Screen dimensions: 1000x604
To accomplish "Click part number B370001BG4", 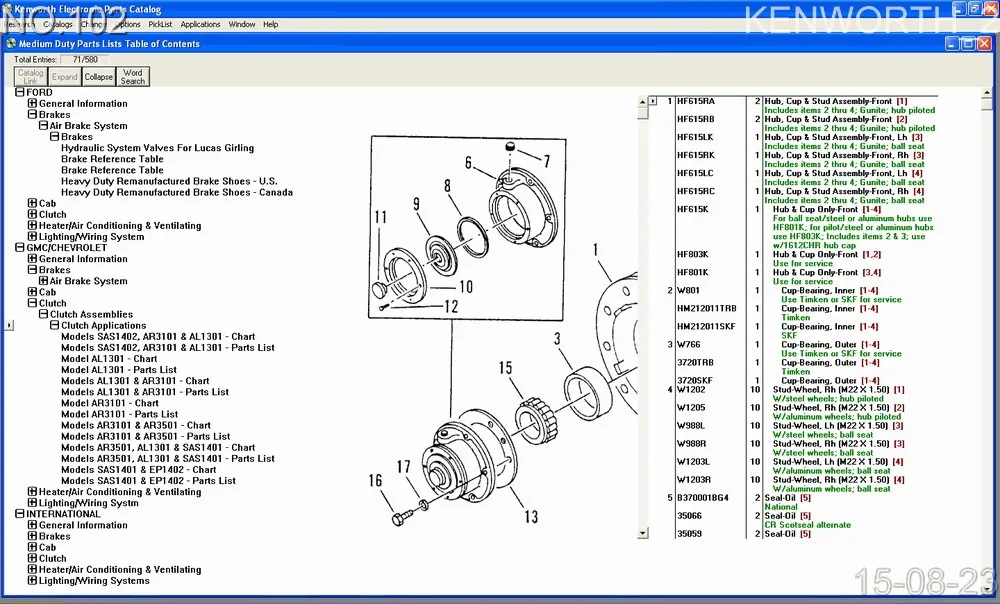I will 703,497.
